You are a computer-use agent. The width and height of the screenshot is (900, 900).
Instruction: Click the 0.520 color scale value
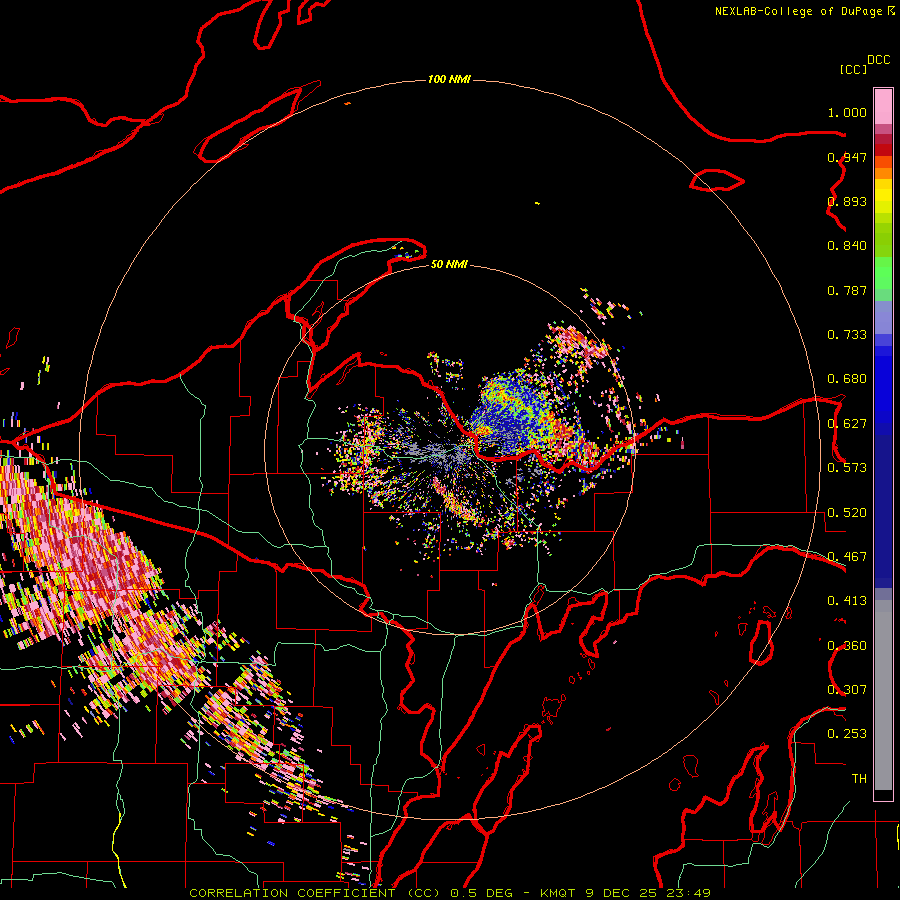(x=847, y=513)
